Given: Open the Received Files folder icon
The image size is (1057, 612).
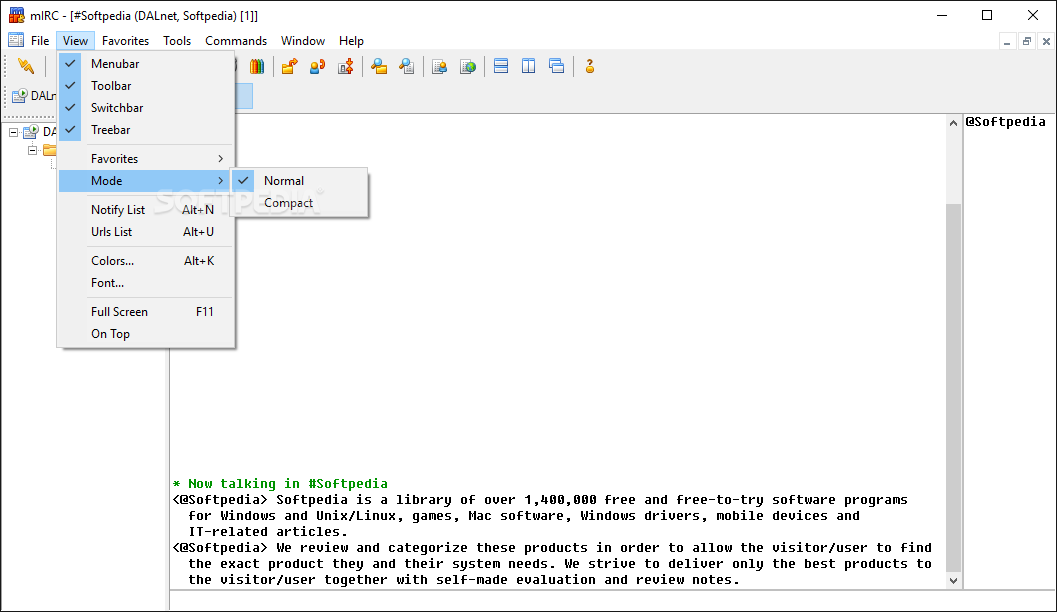Looking at the screenshot, I should [379, 66].
